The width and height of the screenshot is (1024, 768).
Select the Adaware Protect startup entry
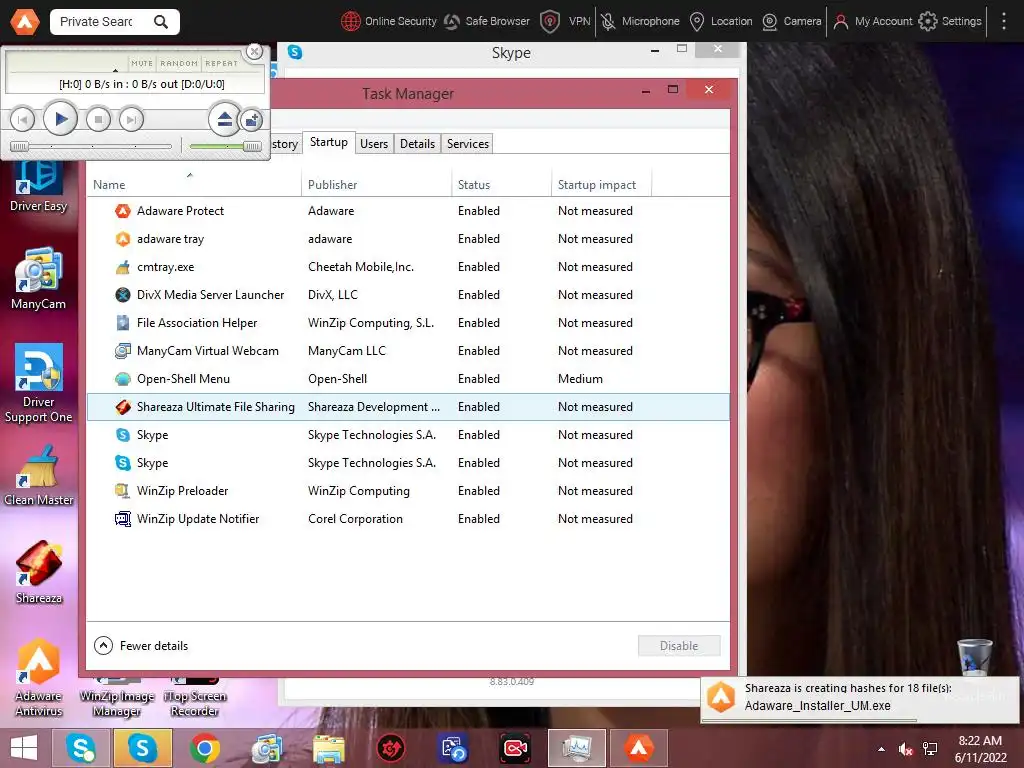click(408, 211)
